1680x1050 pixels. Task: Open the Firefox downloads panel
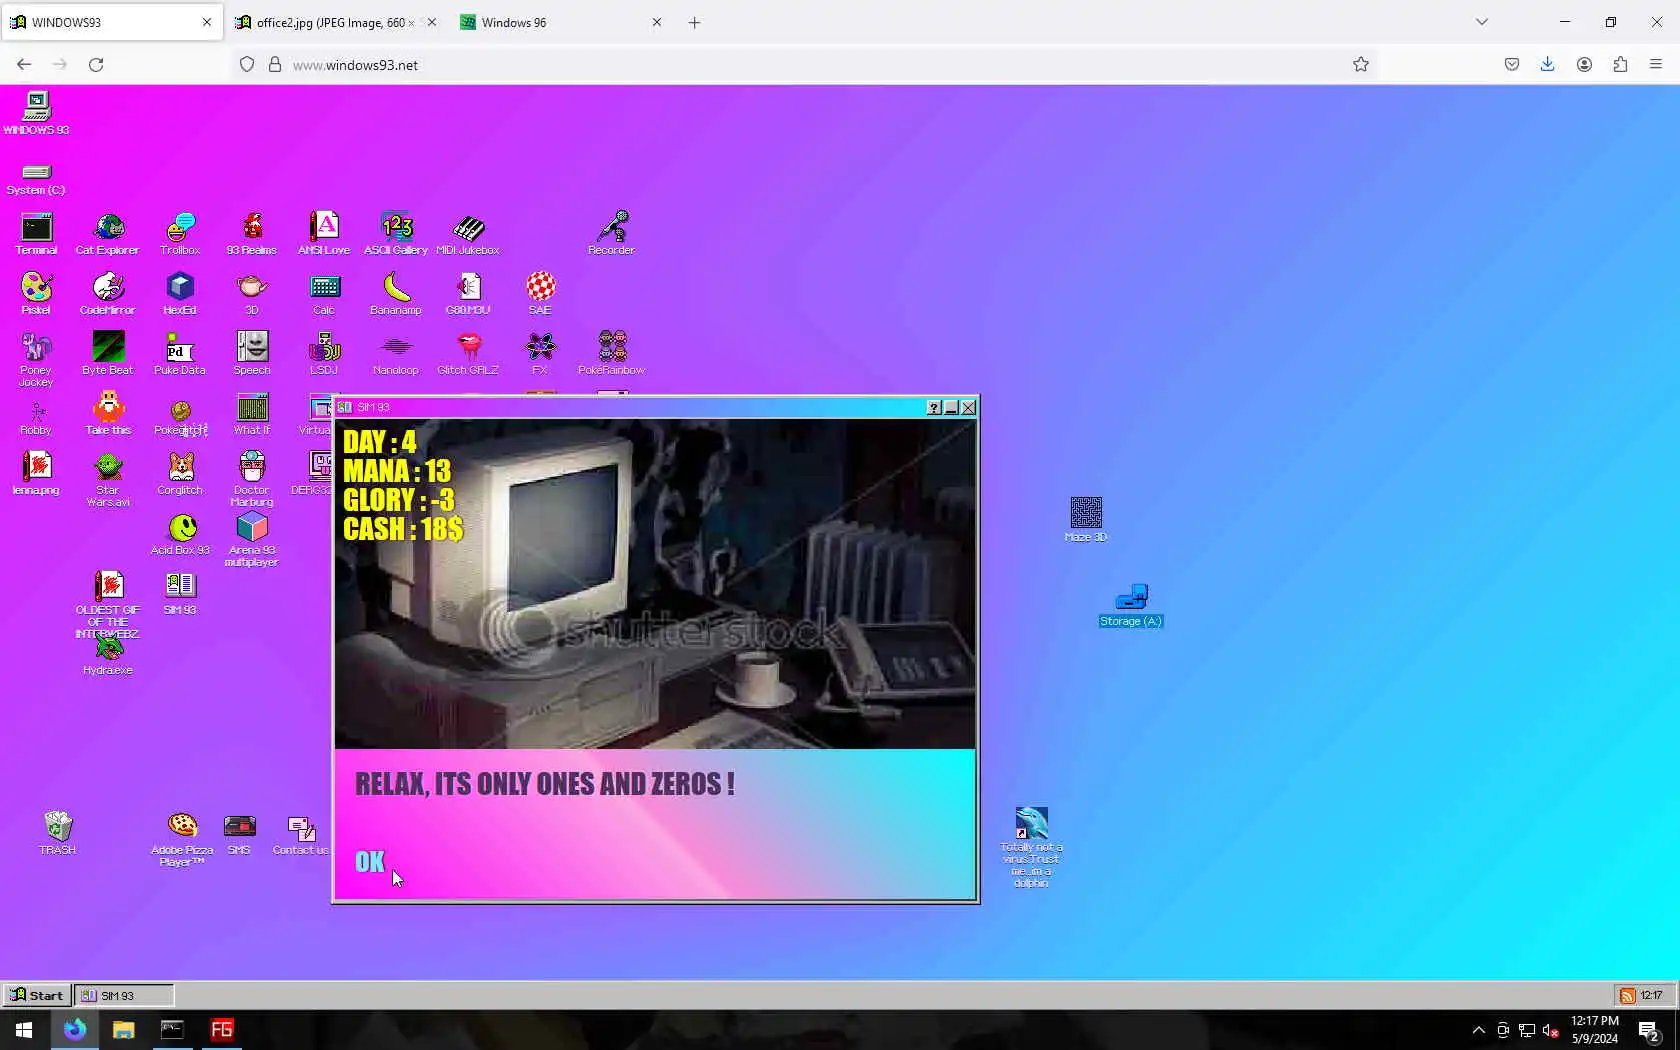click(x=1547, y=64)
